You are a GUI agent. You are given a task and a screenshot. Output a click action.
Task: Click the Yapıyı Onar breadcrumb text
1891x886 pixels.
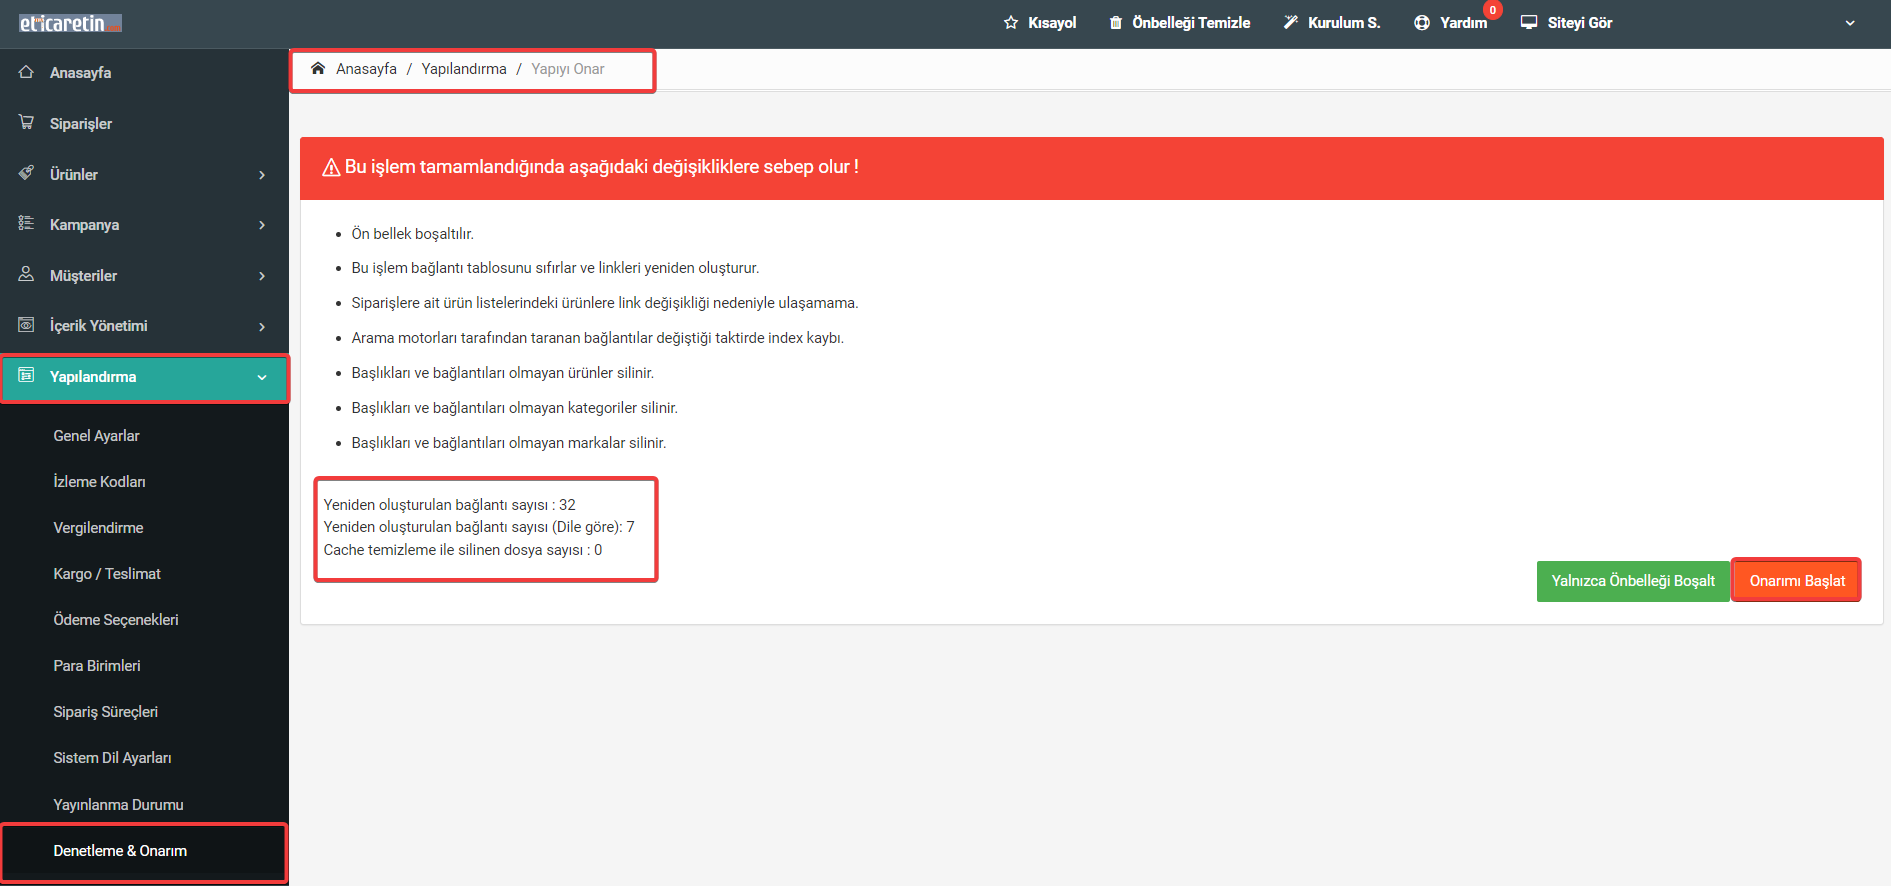(x=568, y=69)
